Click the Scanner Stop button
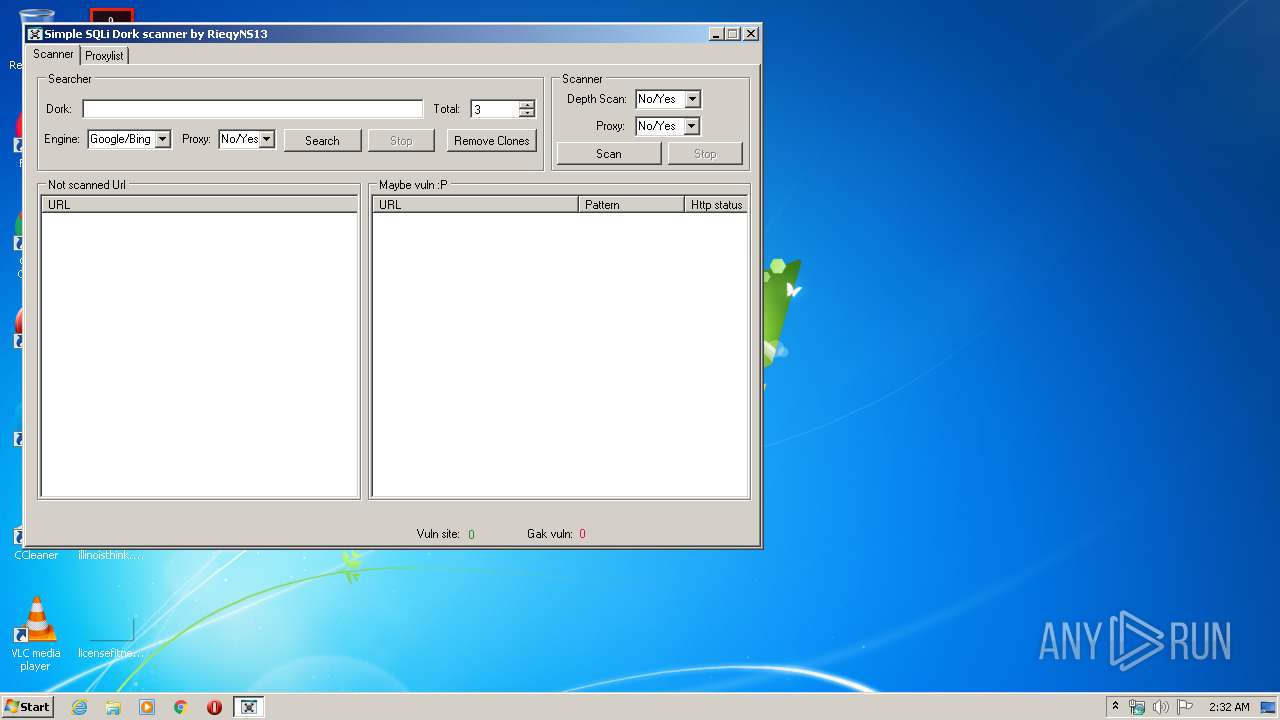Viewport: 1280px width, 720px height. (x=705, y=154)
